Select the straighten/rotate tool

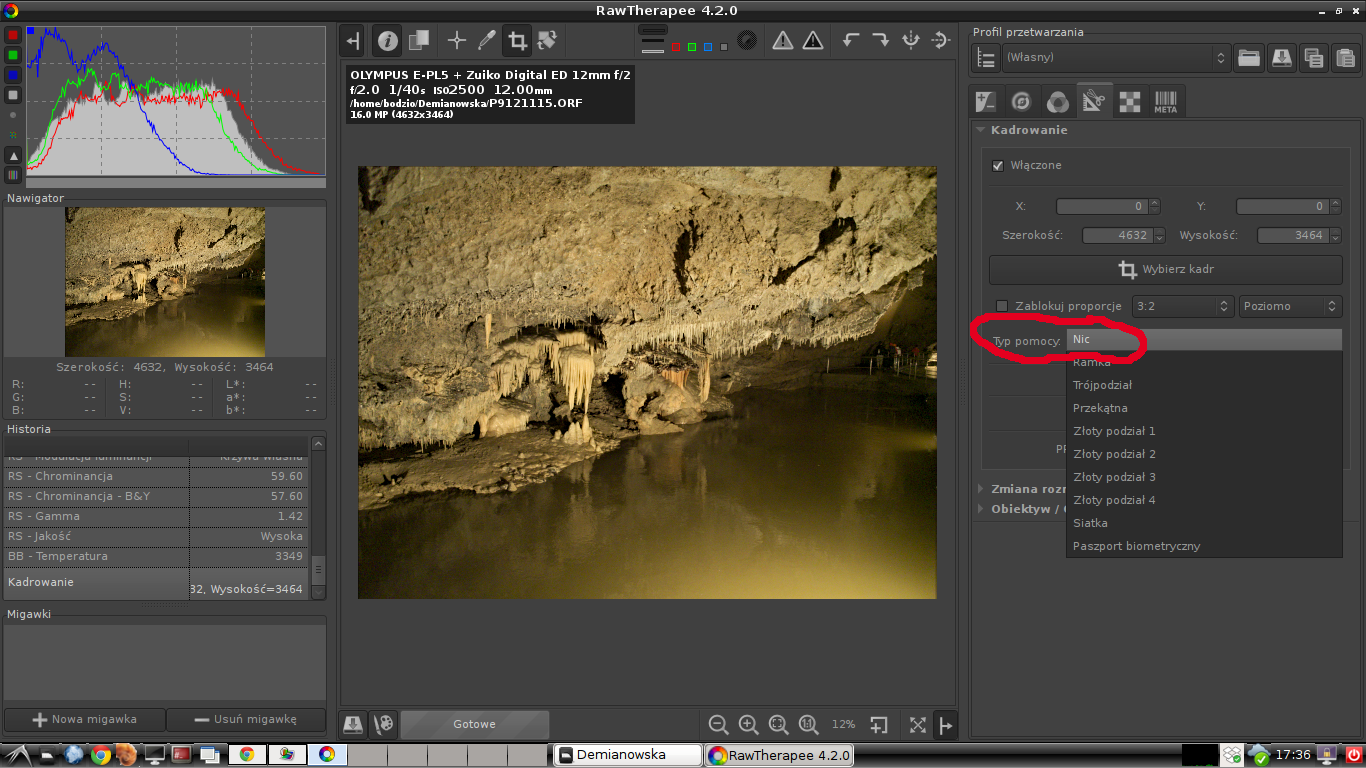pyautogui.click(x=547, y=41)
